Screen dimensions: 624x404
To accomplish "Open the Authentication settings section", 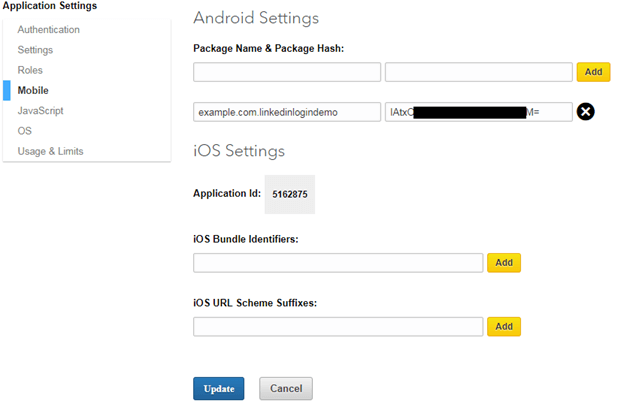I will 48,30.
